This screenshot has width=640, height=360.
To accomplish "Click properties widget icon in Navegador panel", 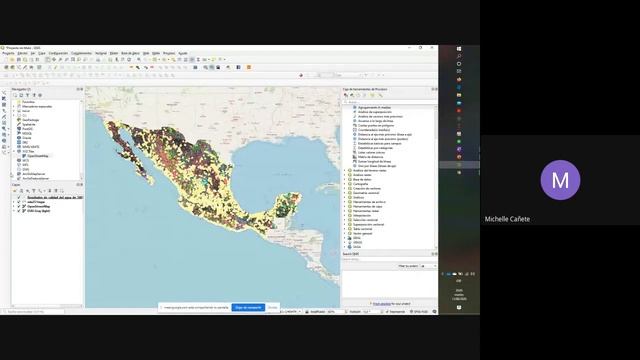I will 40,95.
